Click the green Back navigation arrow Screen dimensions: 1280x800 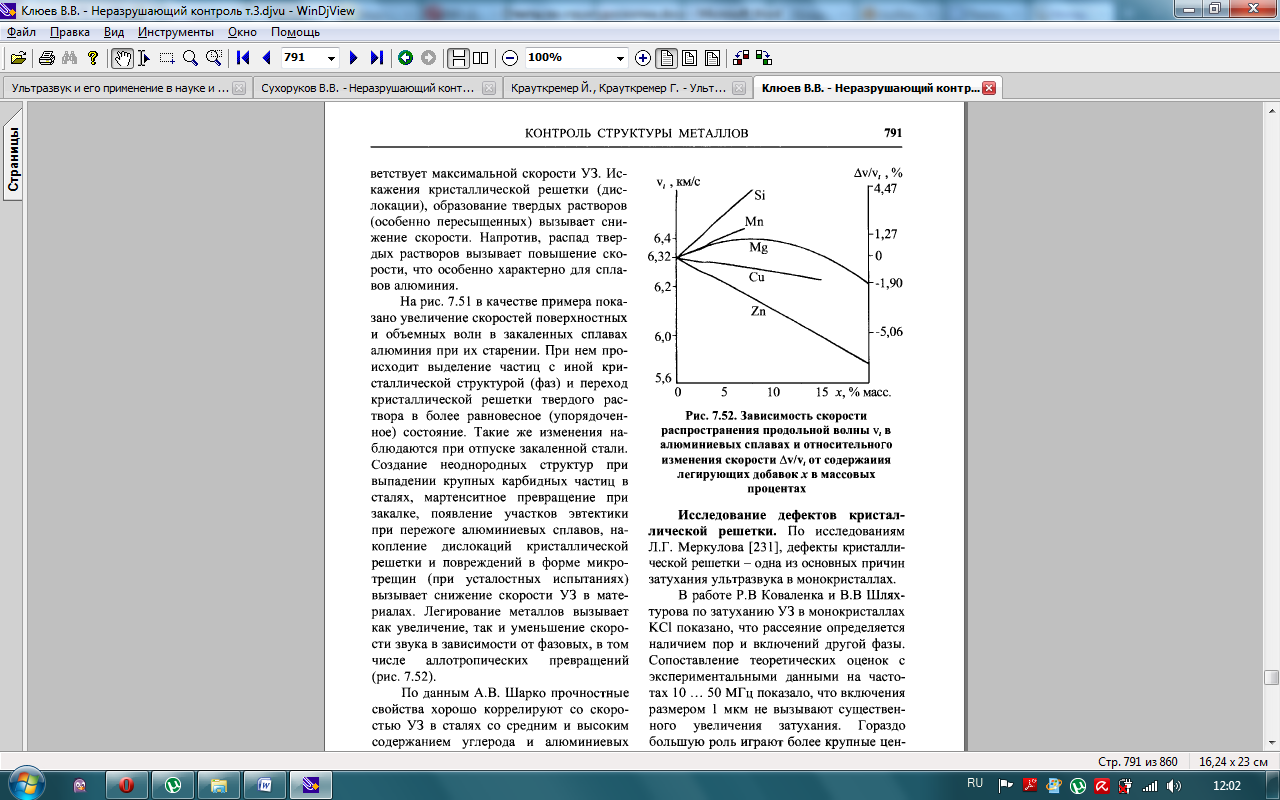pyautogui.click(x=406, y=58)
